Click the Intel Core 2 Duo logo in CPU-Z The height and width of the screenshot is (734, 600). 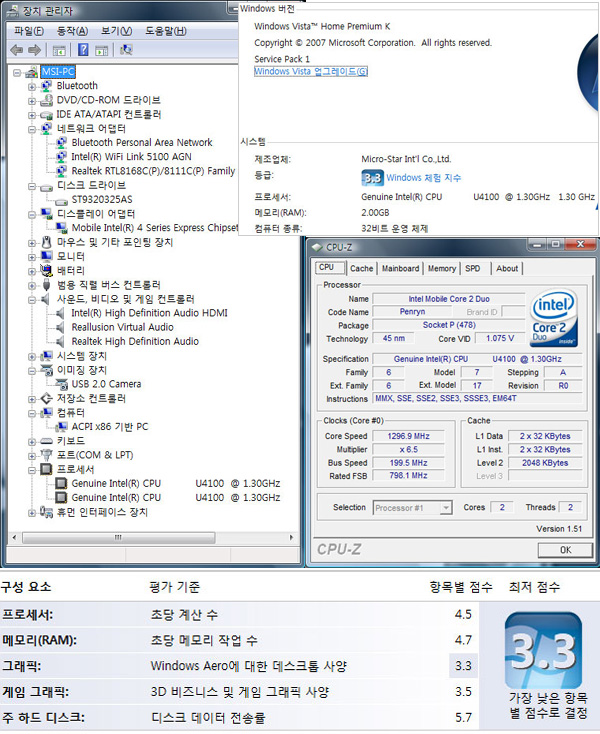pyautogui.click(x=554, y=318)
